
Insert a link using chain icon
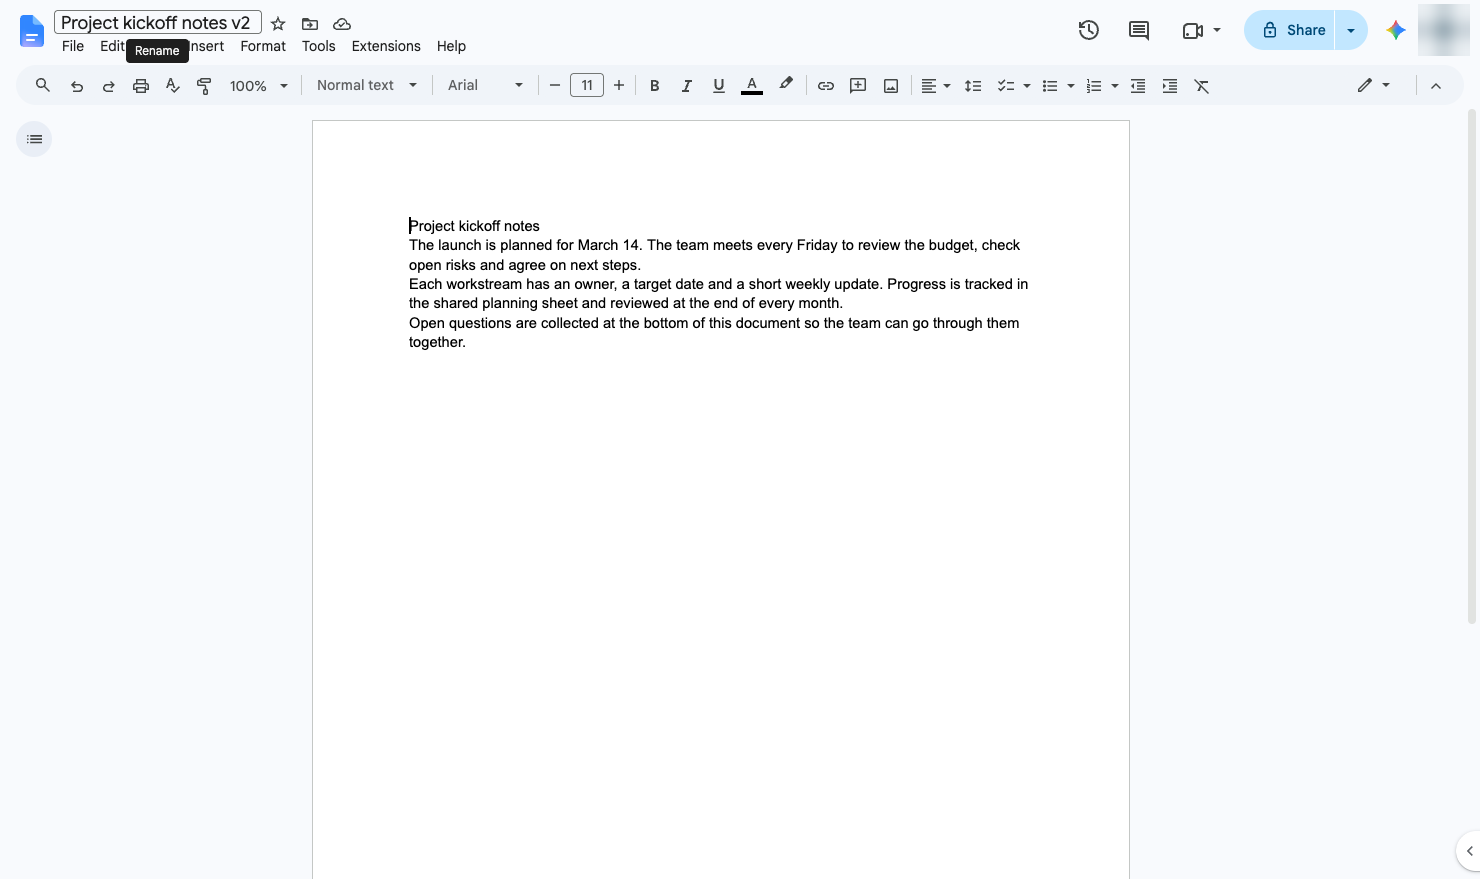point(826,86)
